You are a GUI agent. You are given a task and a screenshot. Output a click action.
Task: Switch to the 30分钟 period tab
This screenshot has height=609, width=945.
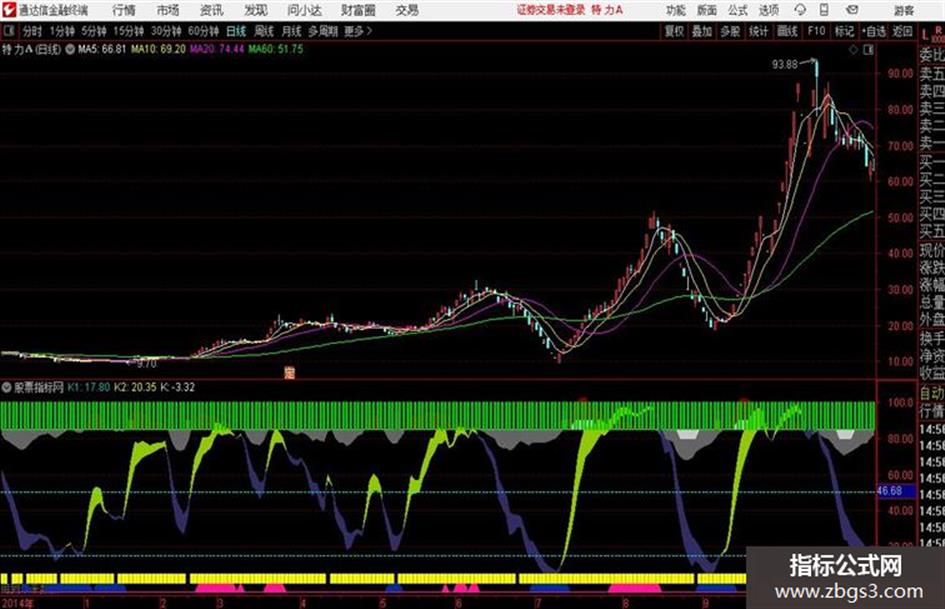pos(166,31)
